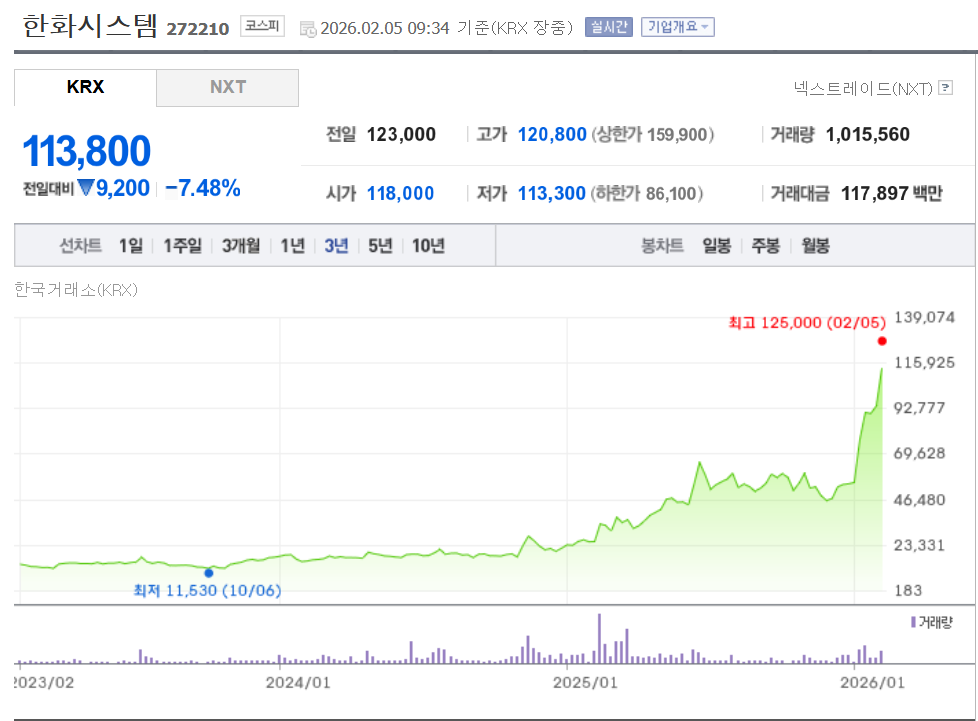This screenshot has width=978, height=721.
Task: Click the 넥스트레이드(NXT) link text
Action: (863, 89)
